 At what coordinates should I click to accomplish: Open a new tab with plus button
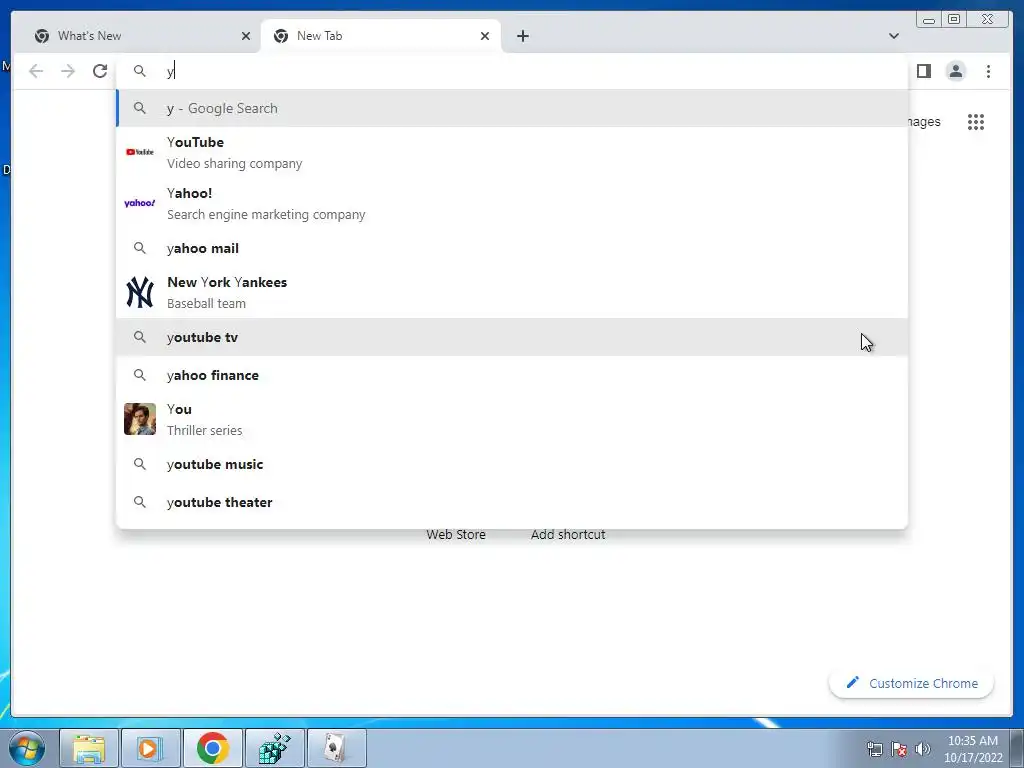(x=522, y=36)
